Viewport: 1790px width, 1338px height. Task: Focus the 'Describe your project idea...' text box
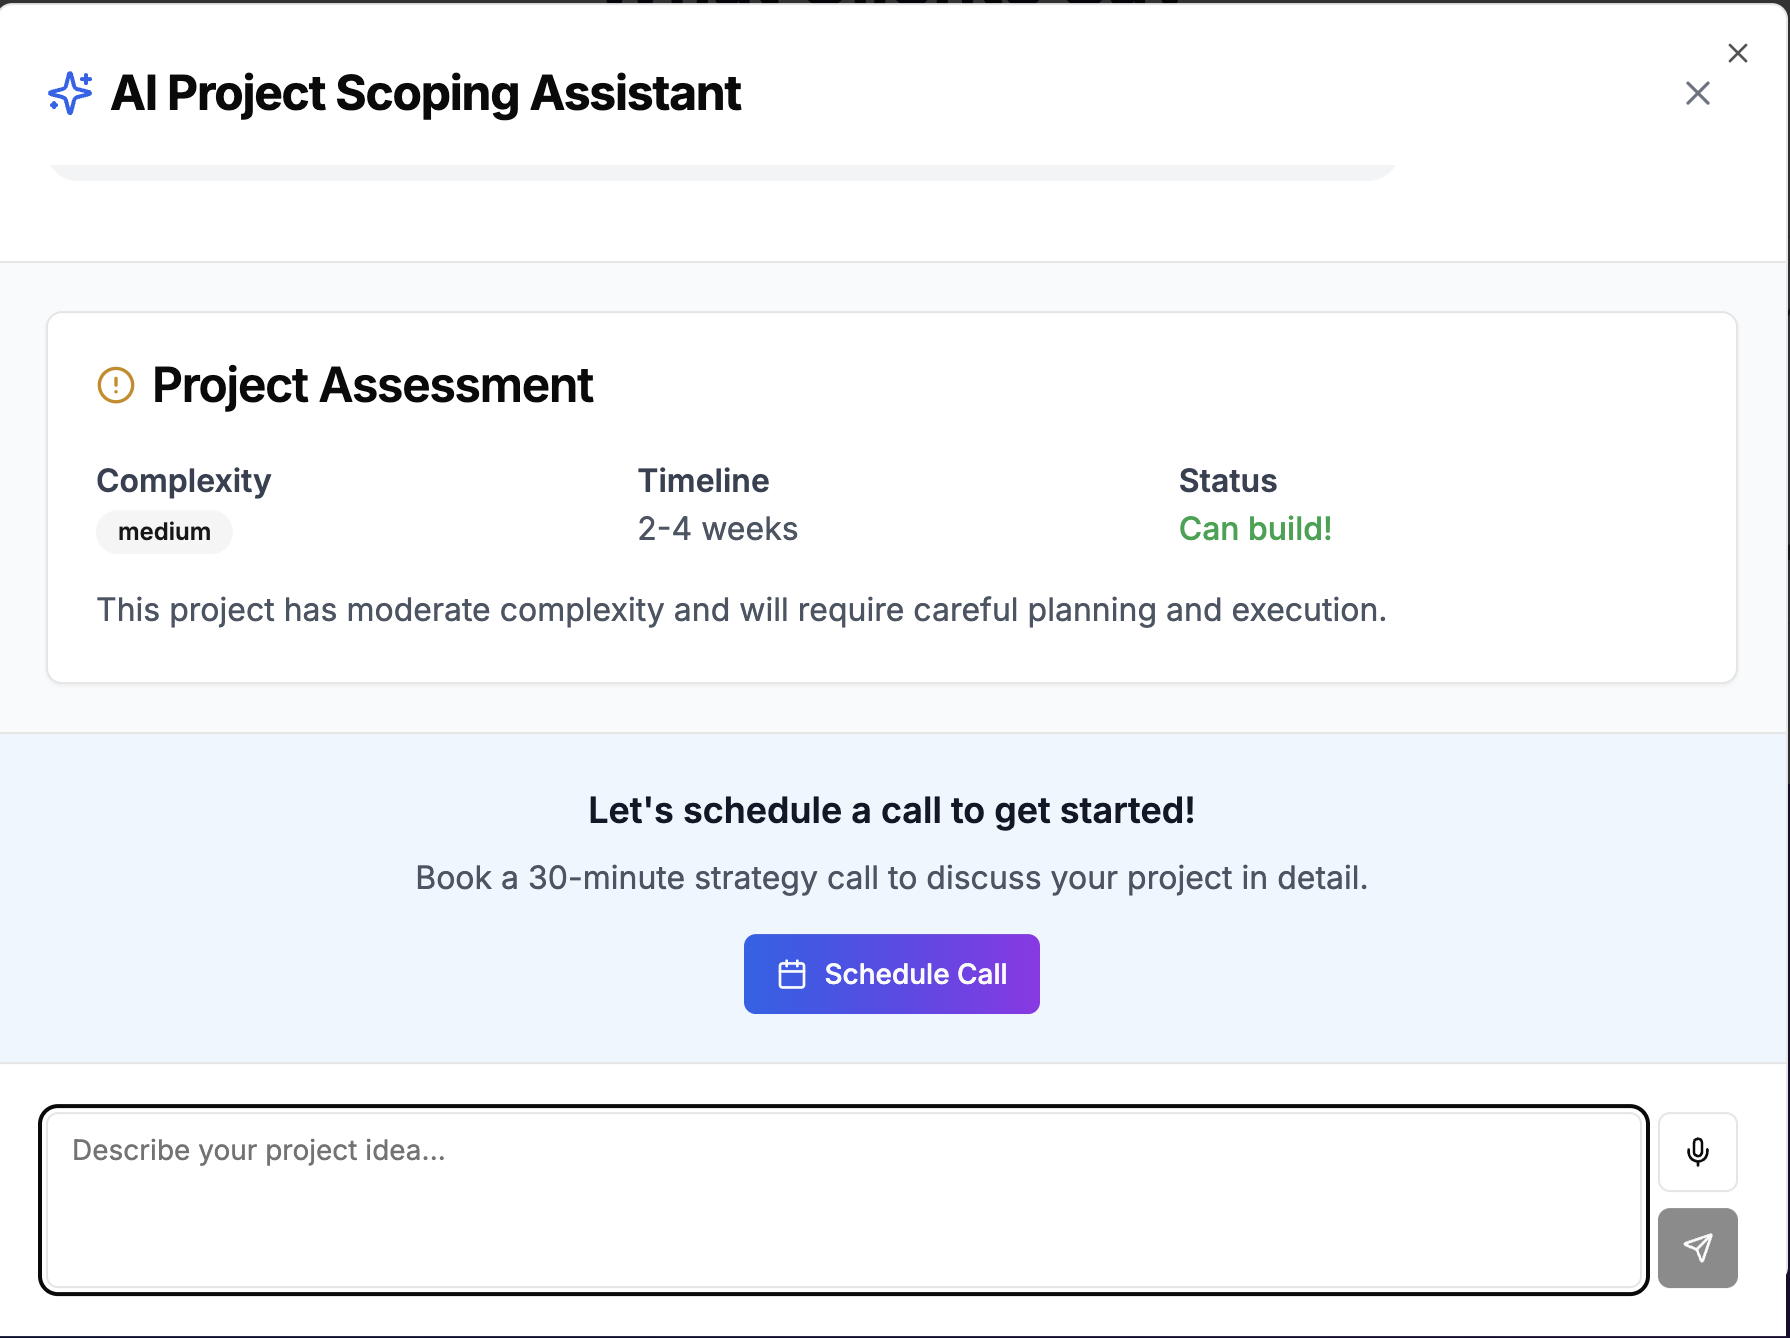843,1199
